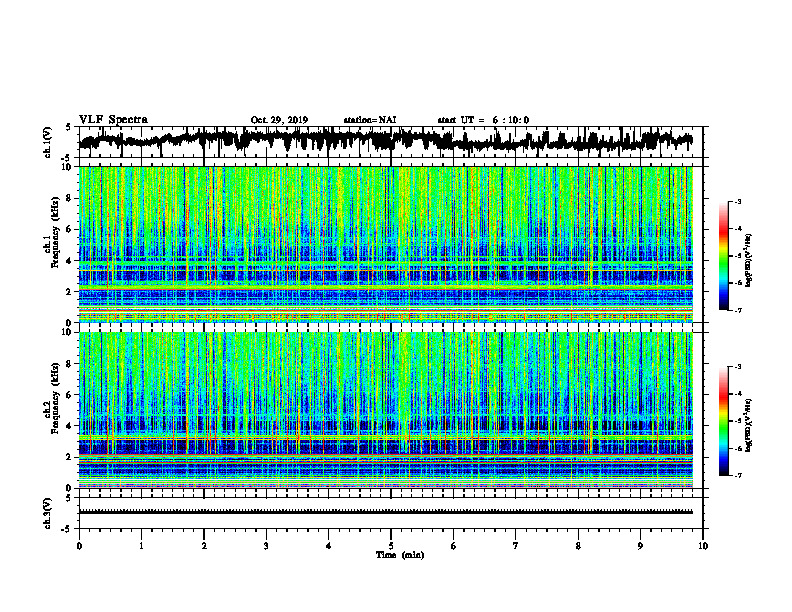Click the ch.3 flat signal trace
This screenshot has height=612, width=792.
(386, 512)
